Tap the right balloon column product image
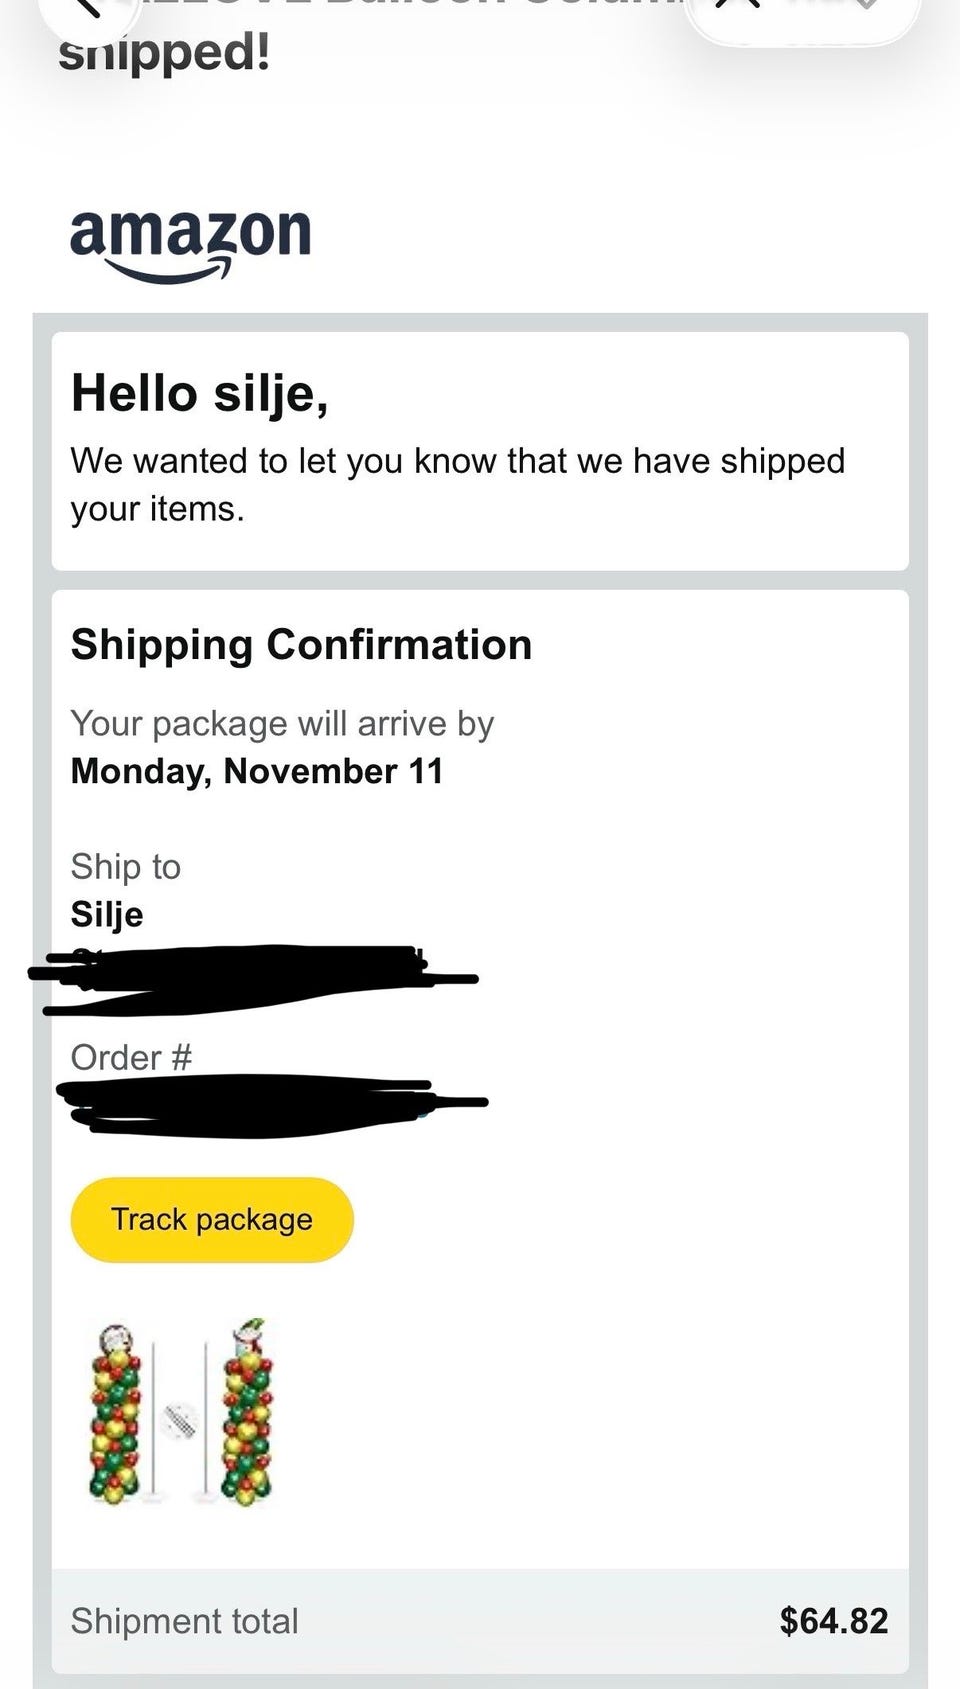The image size is (960, 1689). pos(246,1412)
